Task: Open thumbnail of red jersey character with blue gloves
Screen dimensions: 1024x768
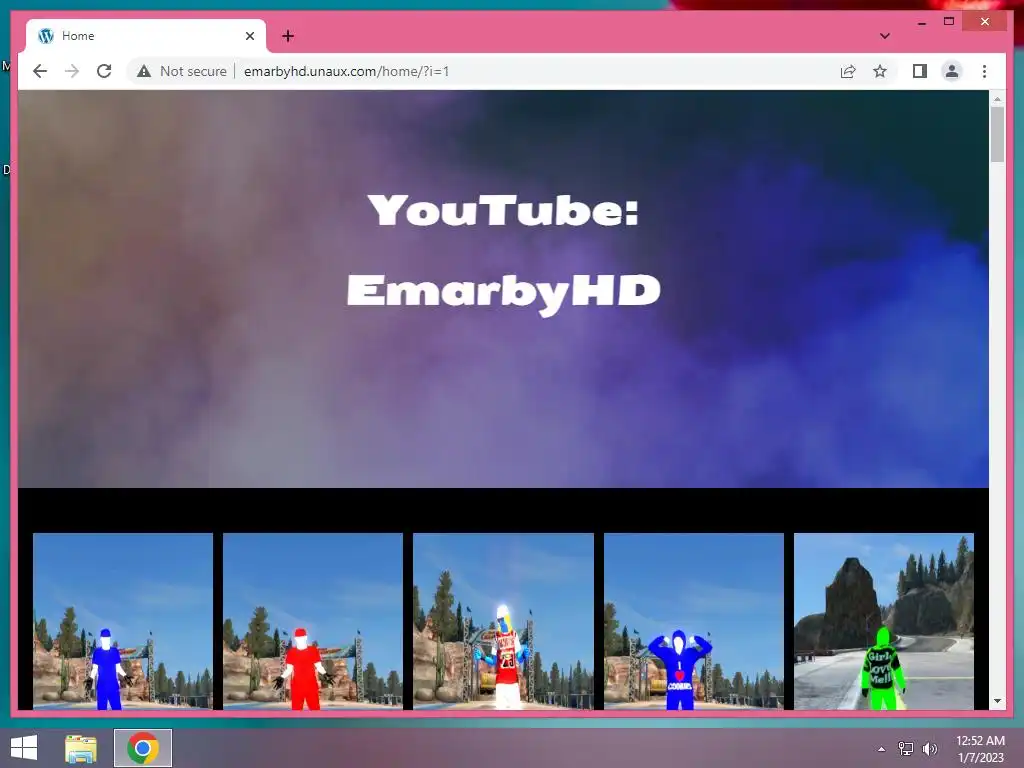Action: tap(504, 621)
